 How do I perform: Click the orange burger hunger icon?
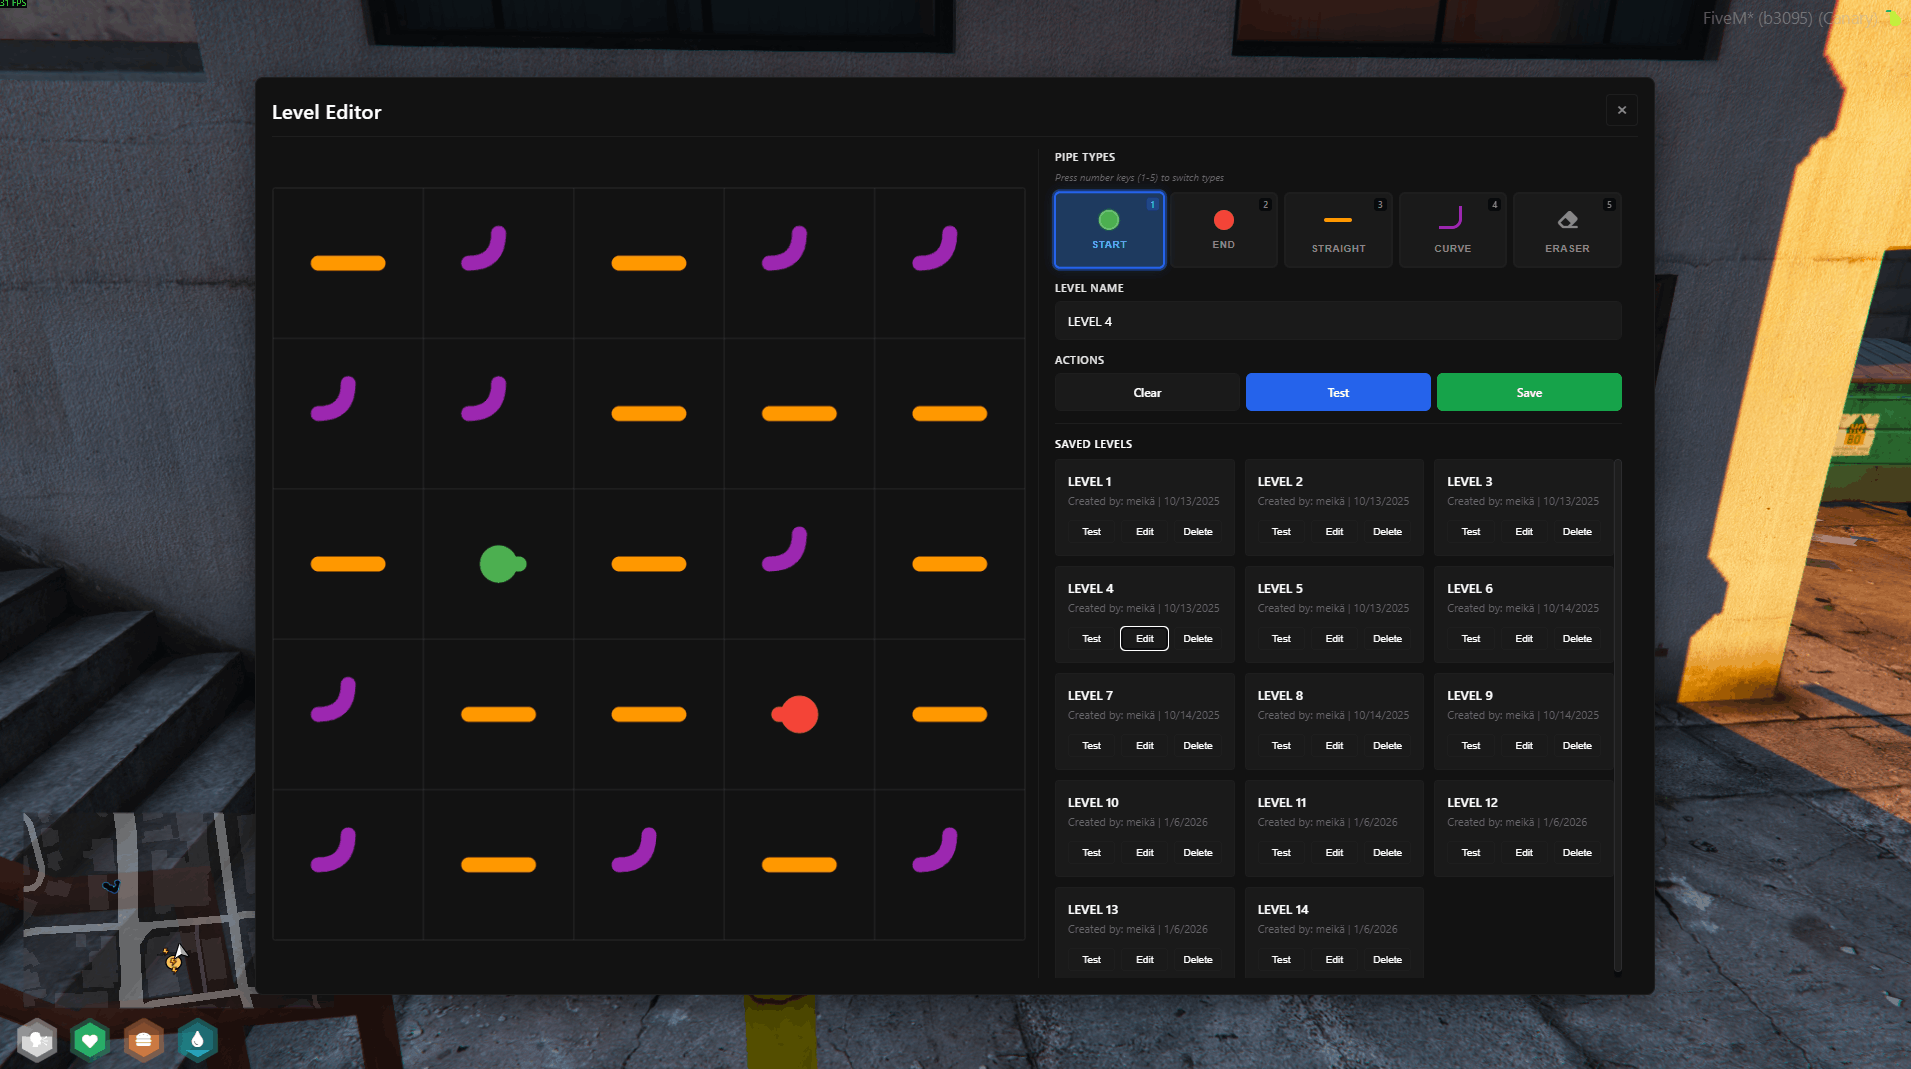click(144, 1041)
